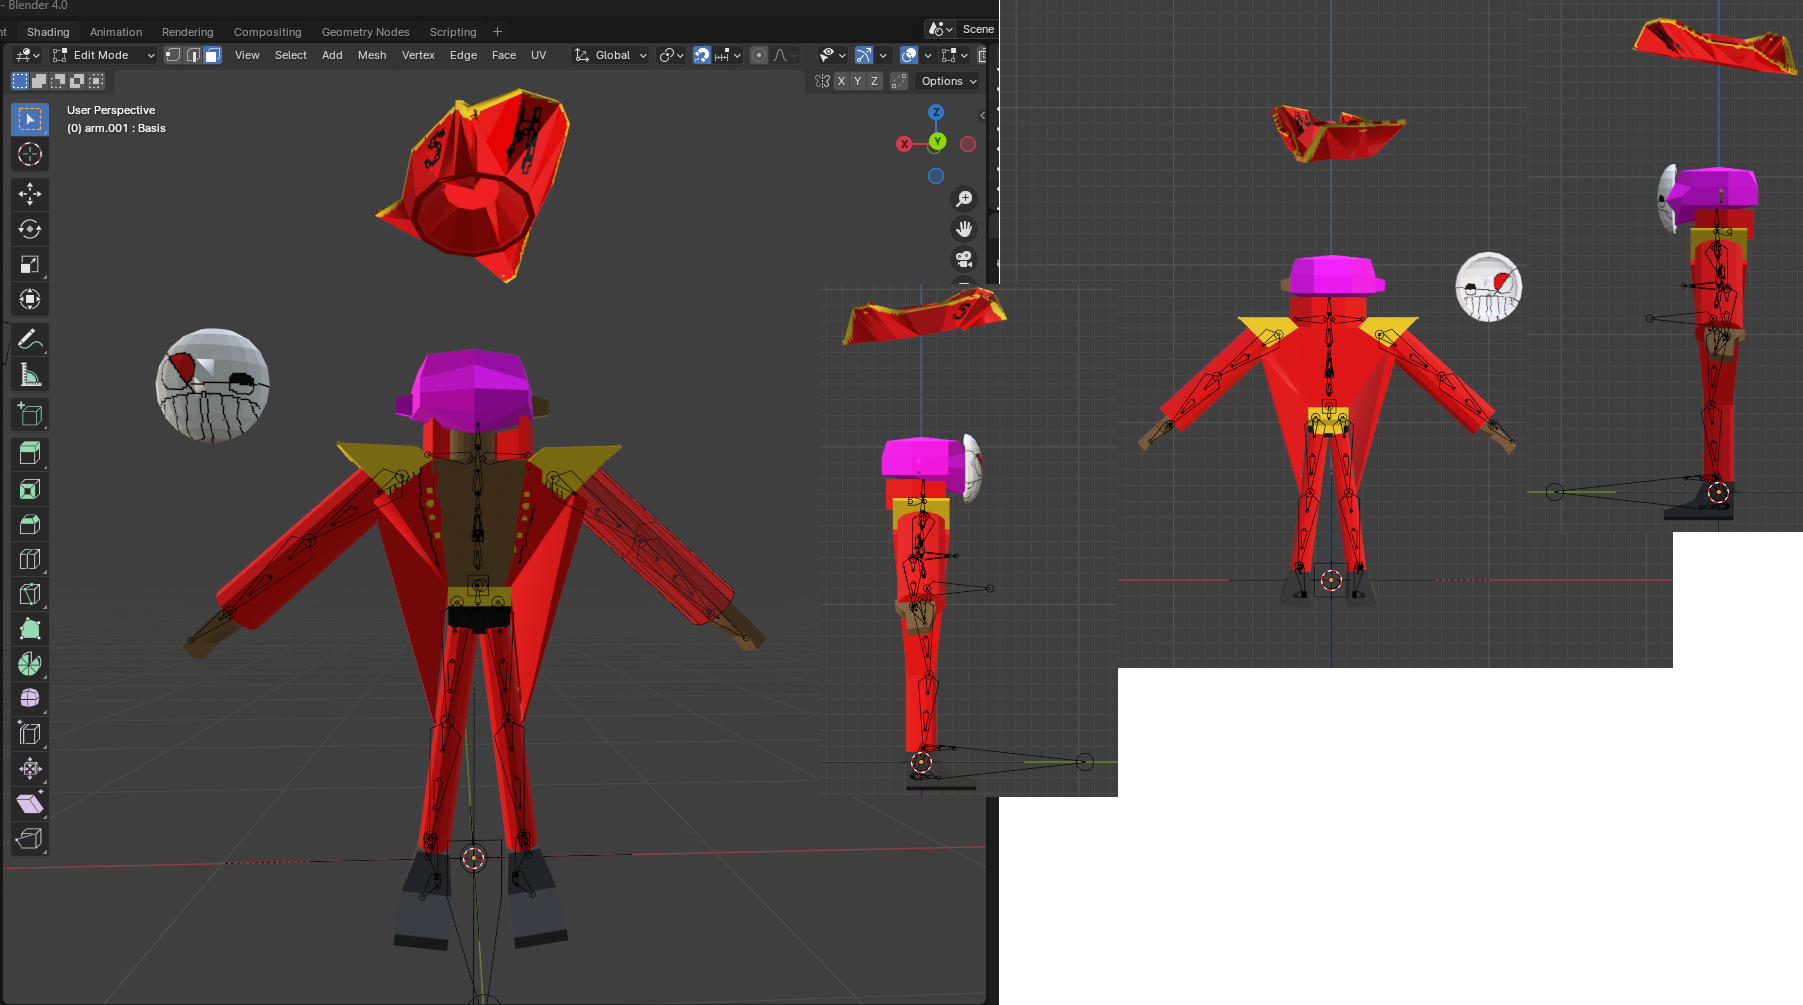Pick the Edge Slide tool
This screenshot has height=1005, width=1803.
30,733
